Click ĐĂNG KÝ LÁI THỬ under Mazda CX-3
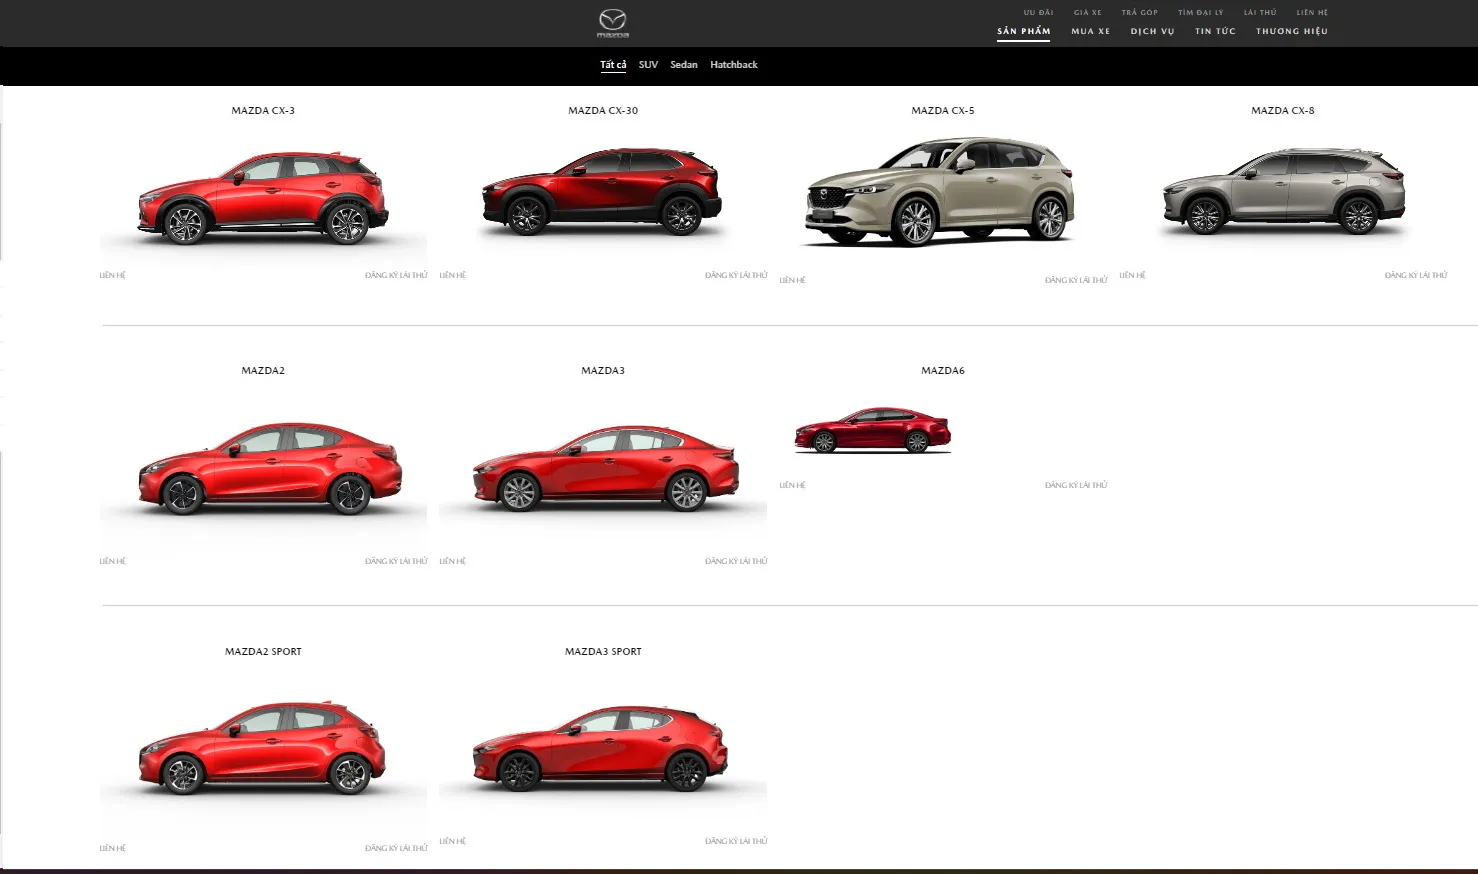The width and height of the screenshot is (1478, 874). [396, 275]
